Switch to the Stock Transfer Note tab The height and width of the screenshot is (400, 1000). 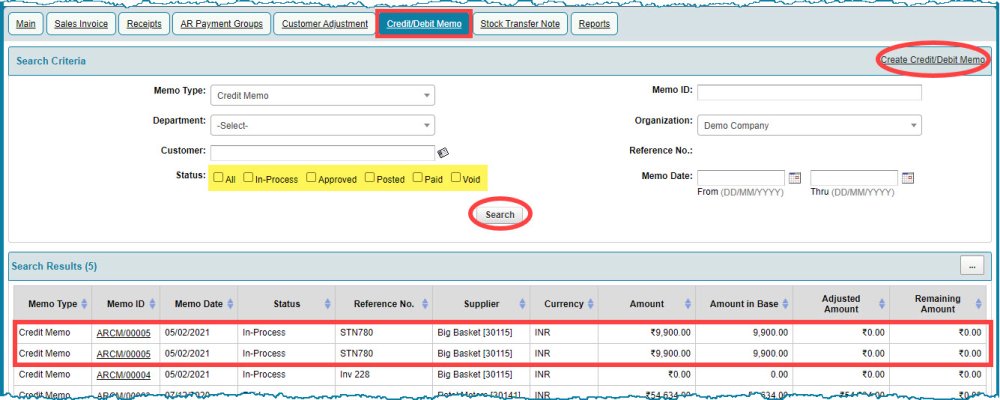coord(520,24)
